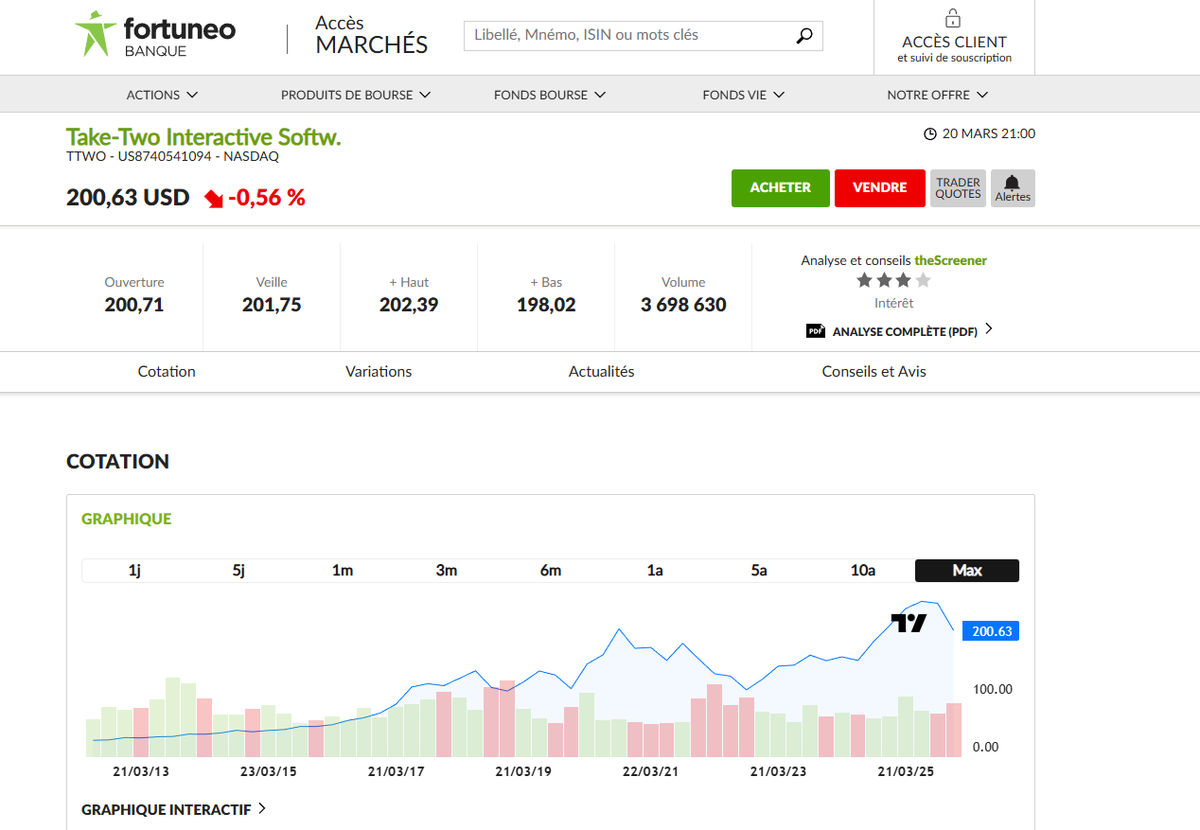This screenshot has height=830, width=1200.
Task: Click the Accès MARCHÉS heading link
Action: click(371, 35)
